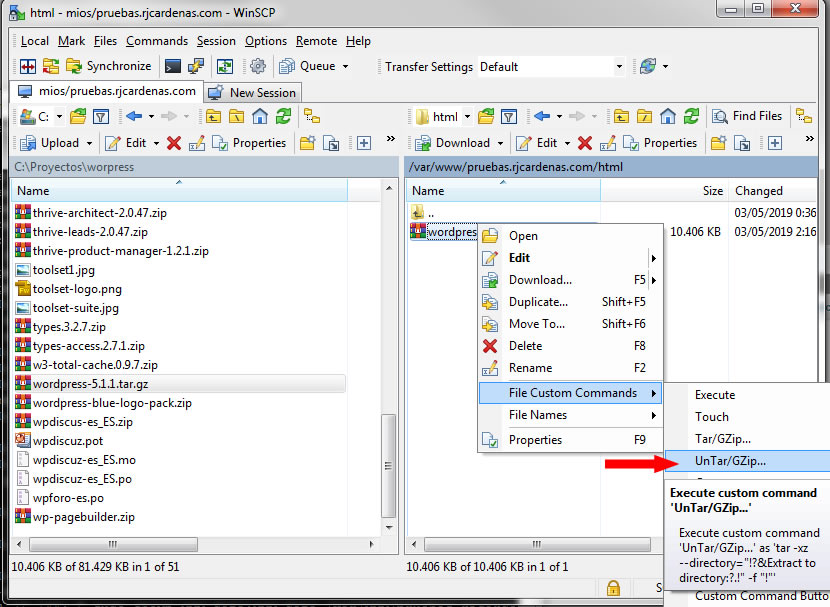830x607 pixels.
Task: Click Properties in the remote toolbar
Action: click(660, 143)
